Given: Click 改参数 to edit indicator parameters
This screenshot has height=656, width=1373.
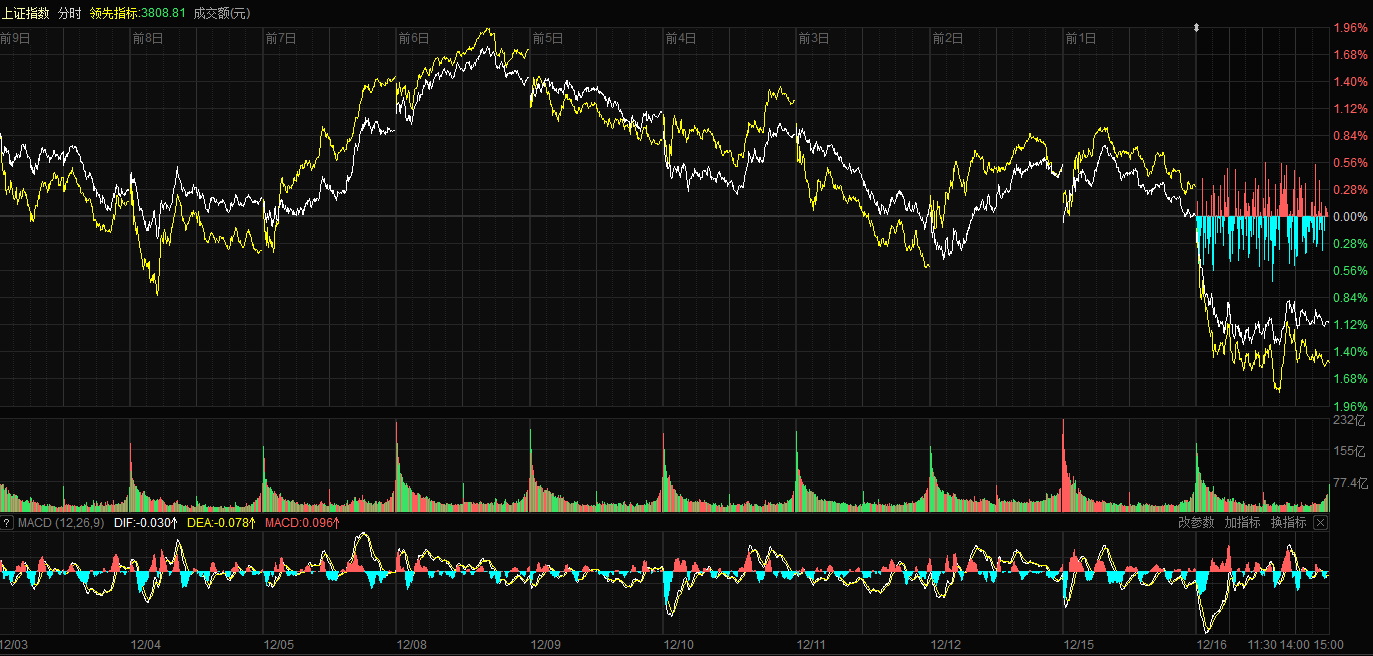Looking at the screenshot, I should (1196, 522).
